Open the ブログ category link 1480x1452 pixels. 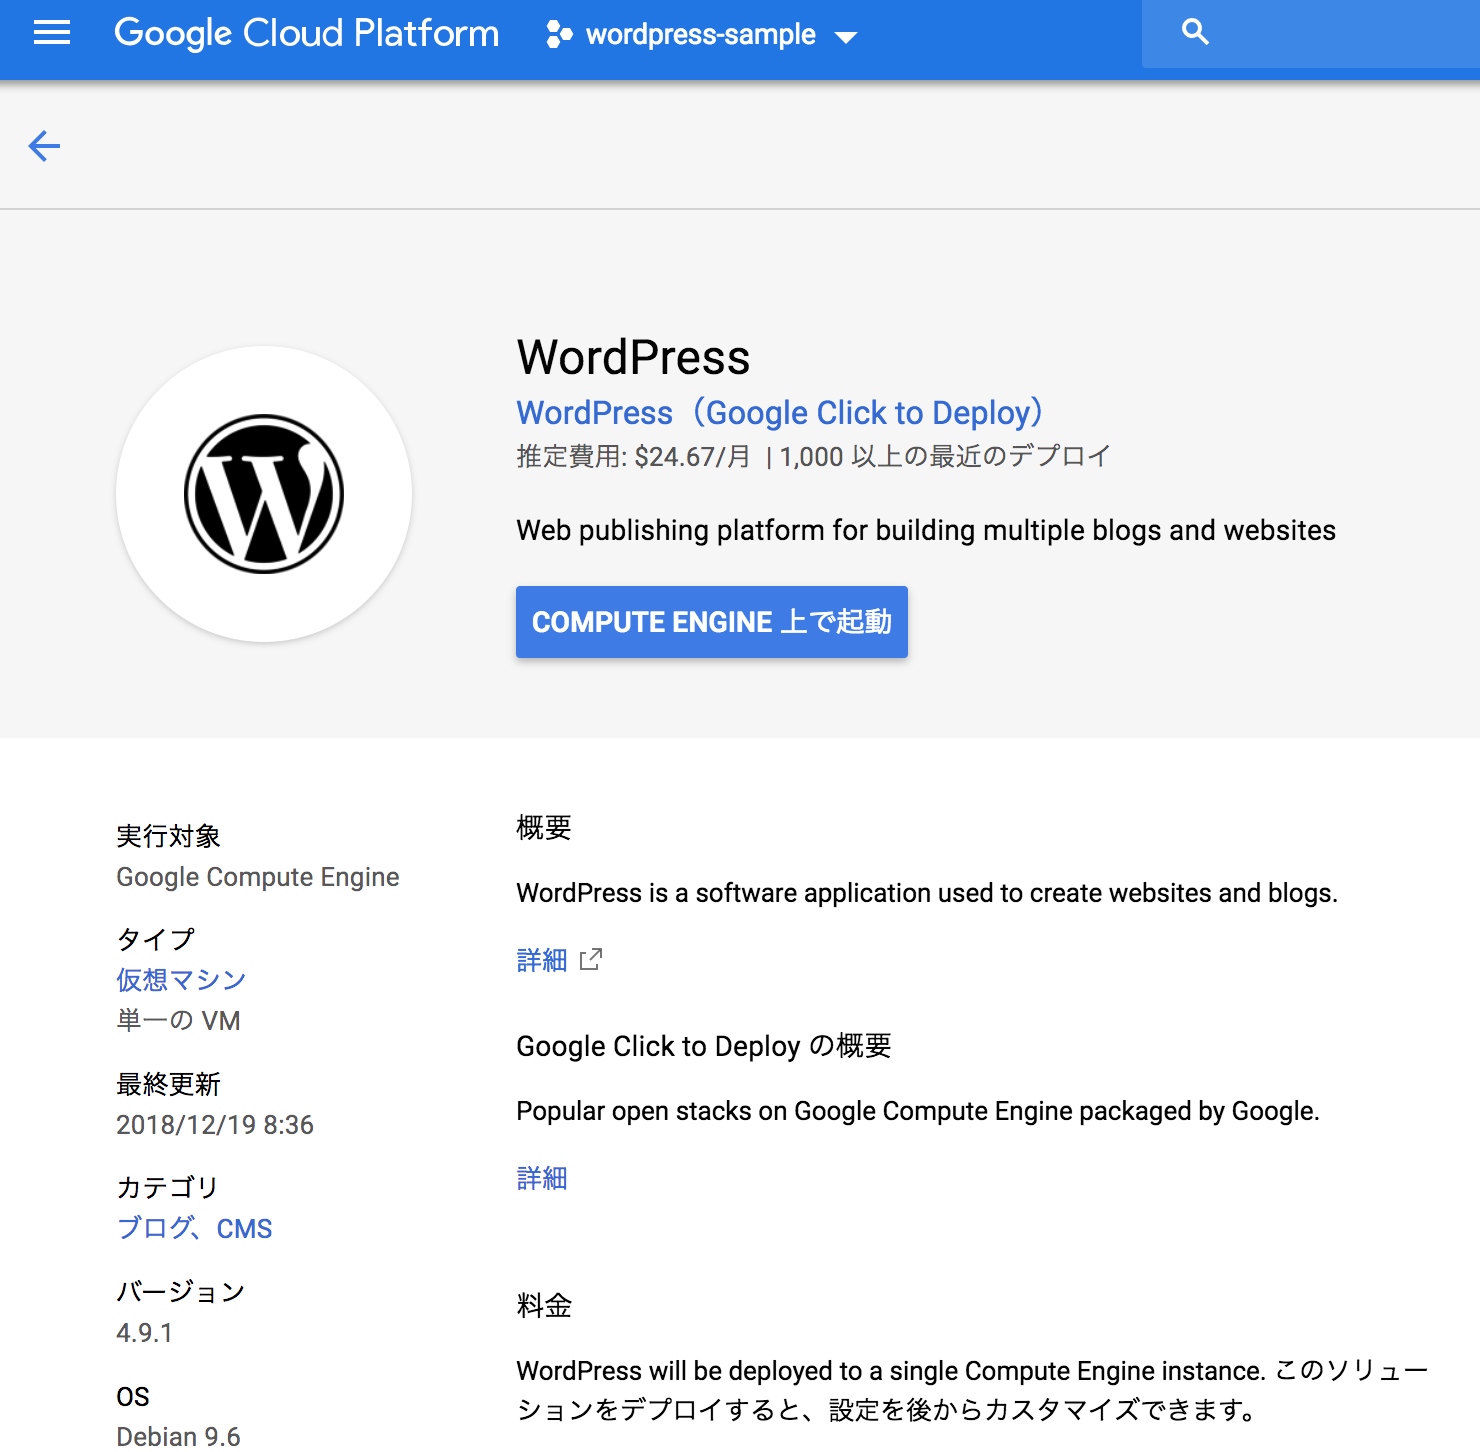(155, 1228)
